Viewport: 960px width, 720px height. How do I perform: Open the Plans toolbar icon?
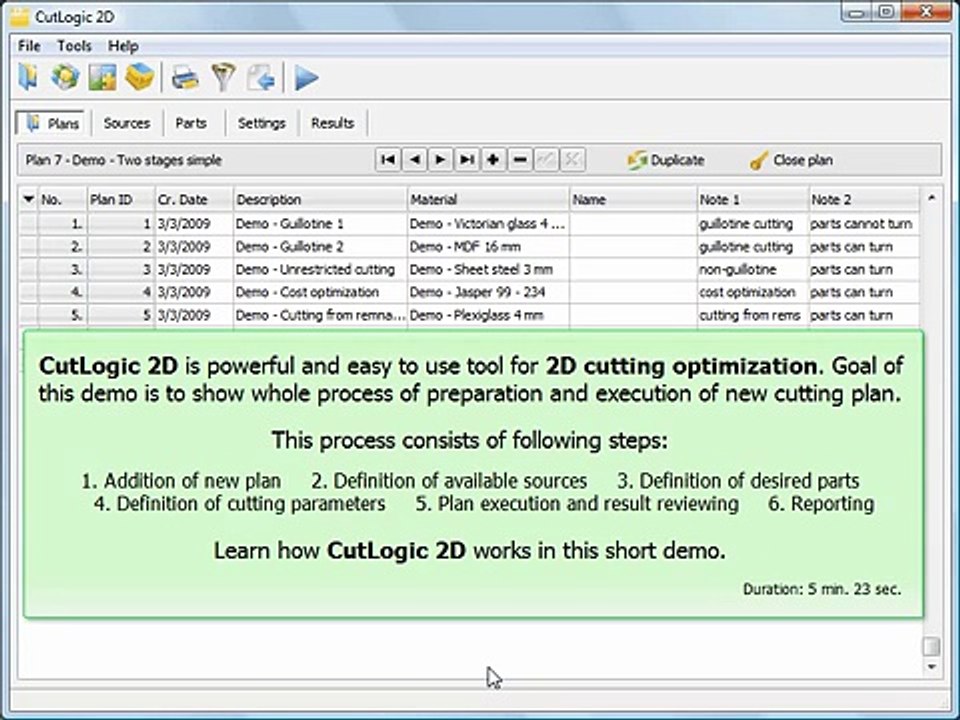28,78
